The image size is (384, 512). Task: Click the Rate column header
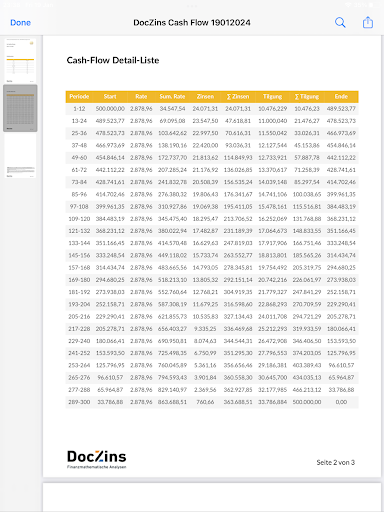(141, 97)
